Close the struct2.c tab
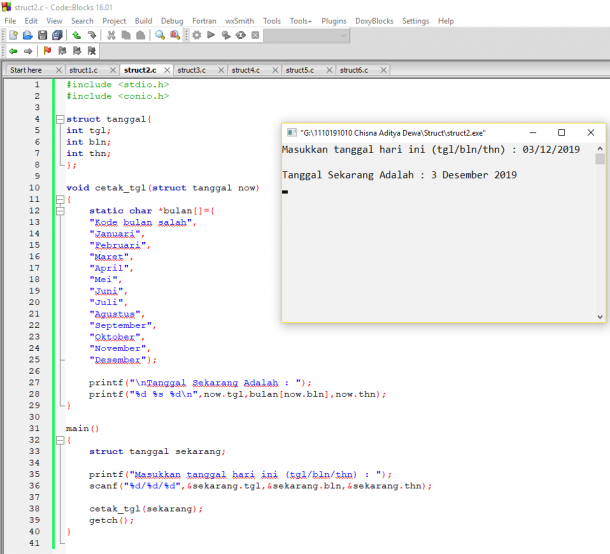This screenshot has height=554, width=610. pyautogui.click(x=167, y=70)
